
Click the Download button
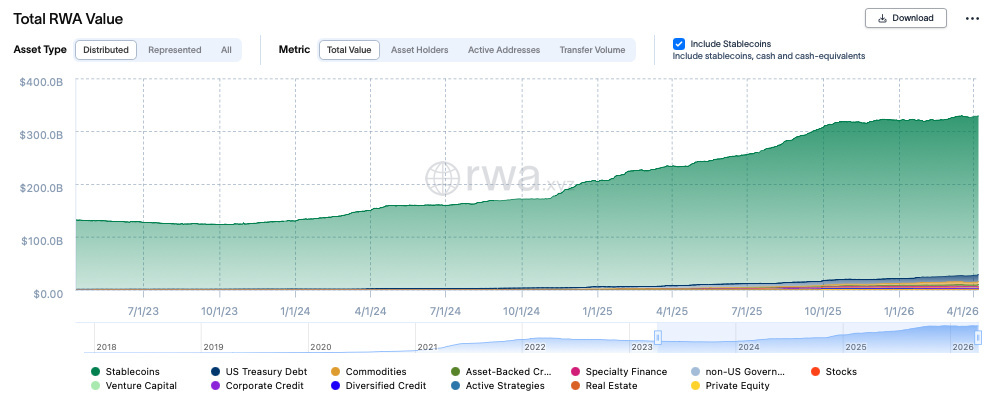click(x=905, y=18)
